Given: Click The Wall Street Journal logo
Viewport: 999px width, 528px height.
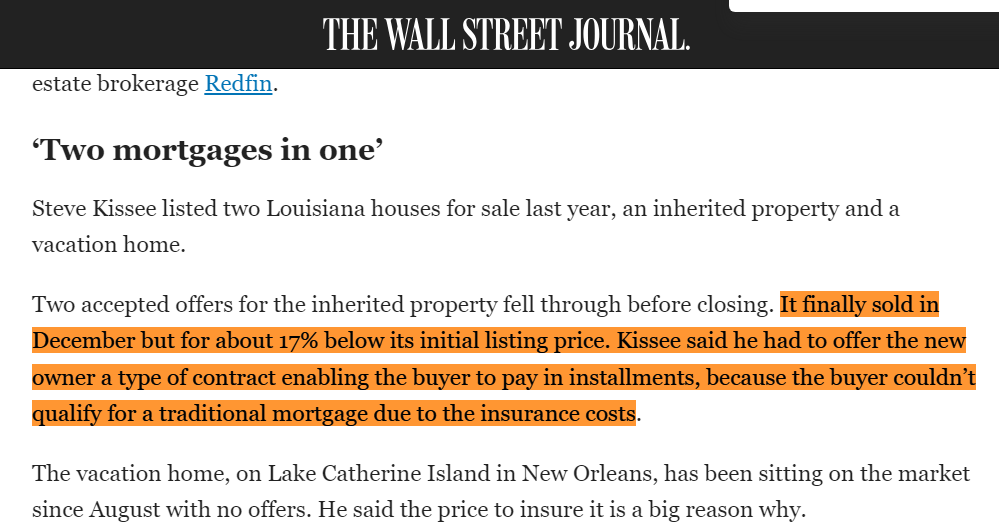Looking at the screenshot, I should pyautogui.click(x=506, y=35).
